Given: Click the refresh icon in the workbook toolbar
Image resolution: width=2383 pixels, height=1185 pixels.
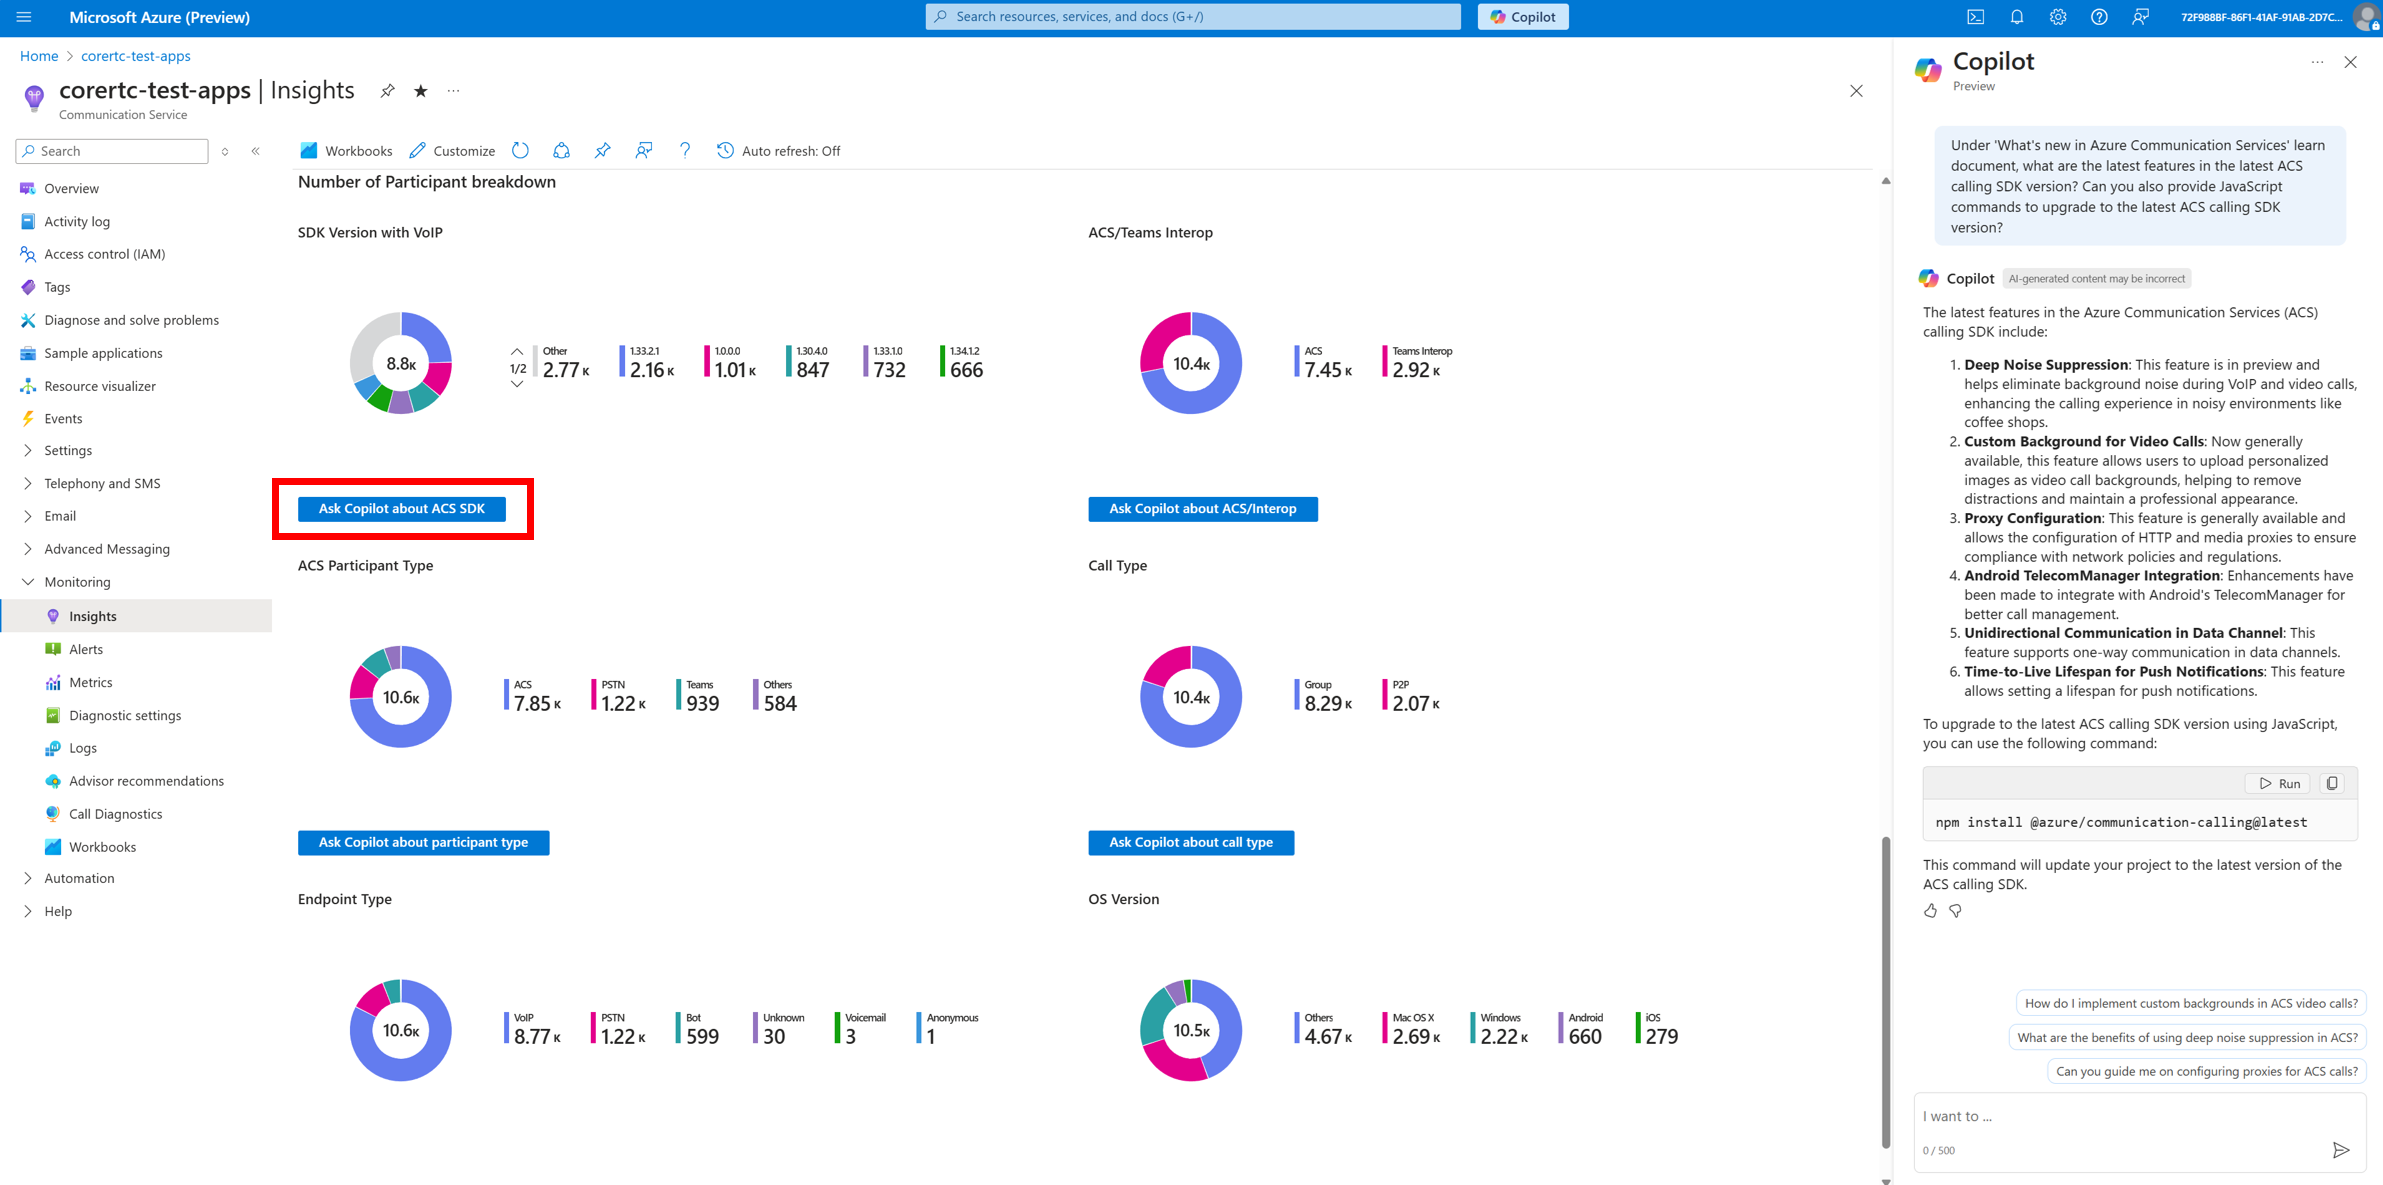Looking at the screenshot, I should [520, 150].
